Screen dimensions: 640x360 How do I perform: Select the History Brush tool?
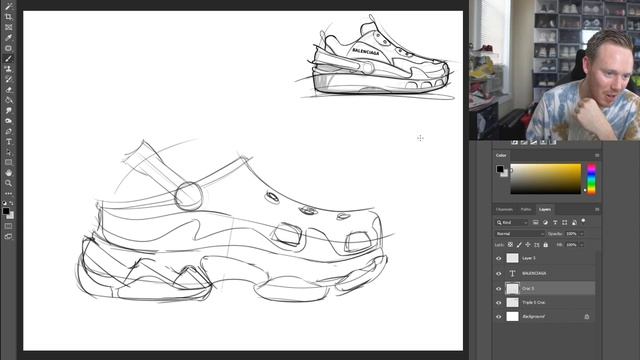(x=8, y=80)
